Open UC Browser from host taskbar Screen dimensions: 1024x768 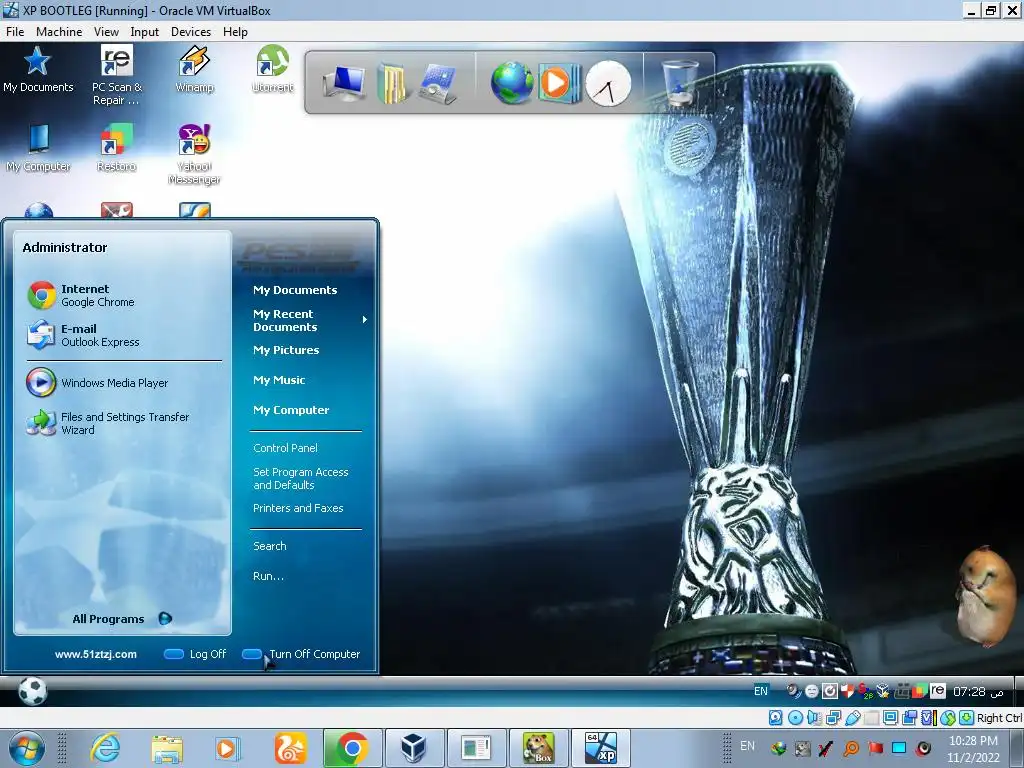pos(290,748)
